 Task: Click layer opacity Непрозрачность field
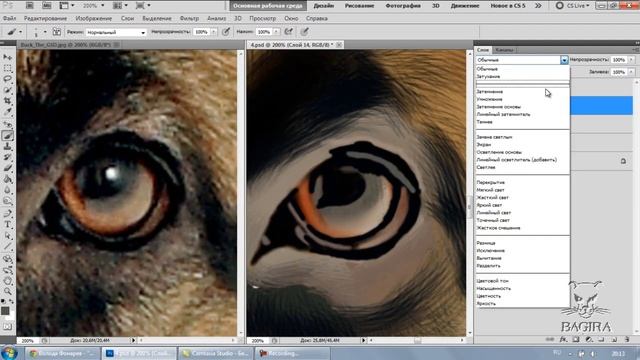[619, 60]
